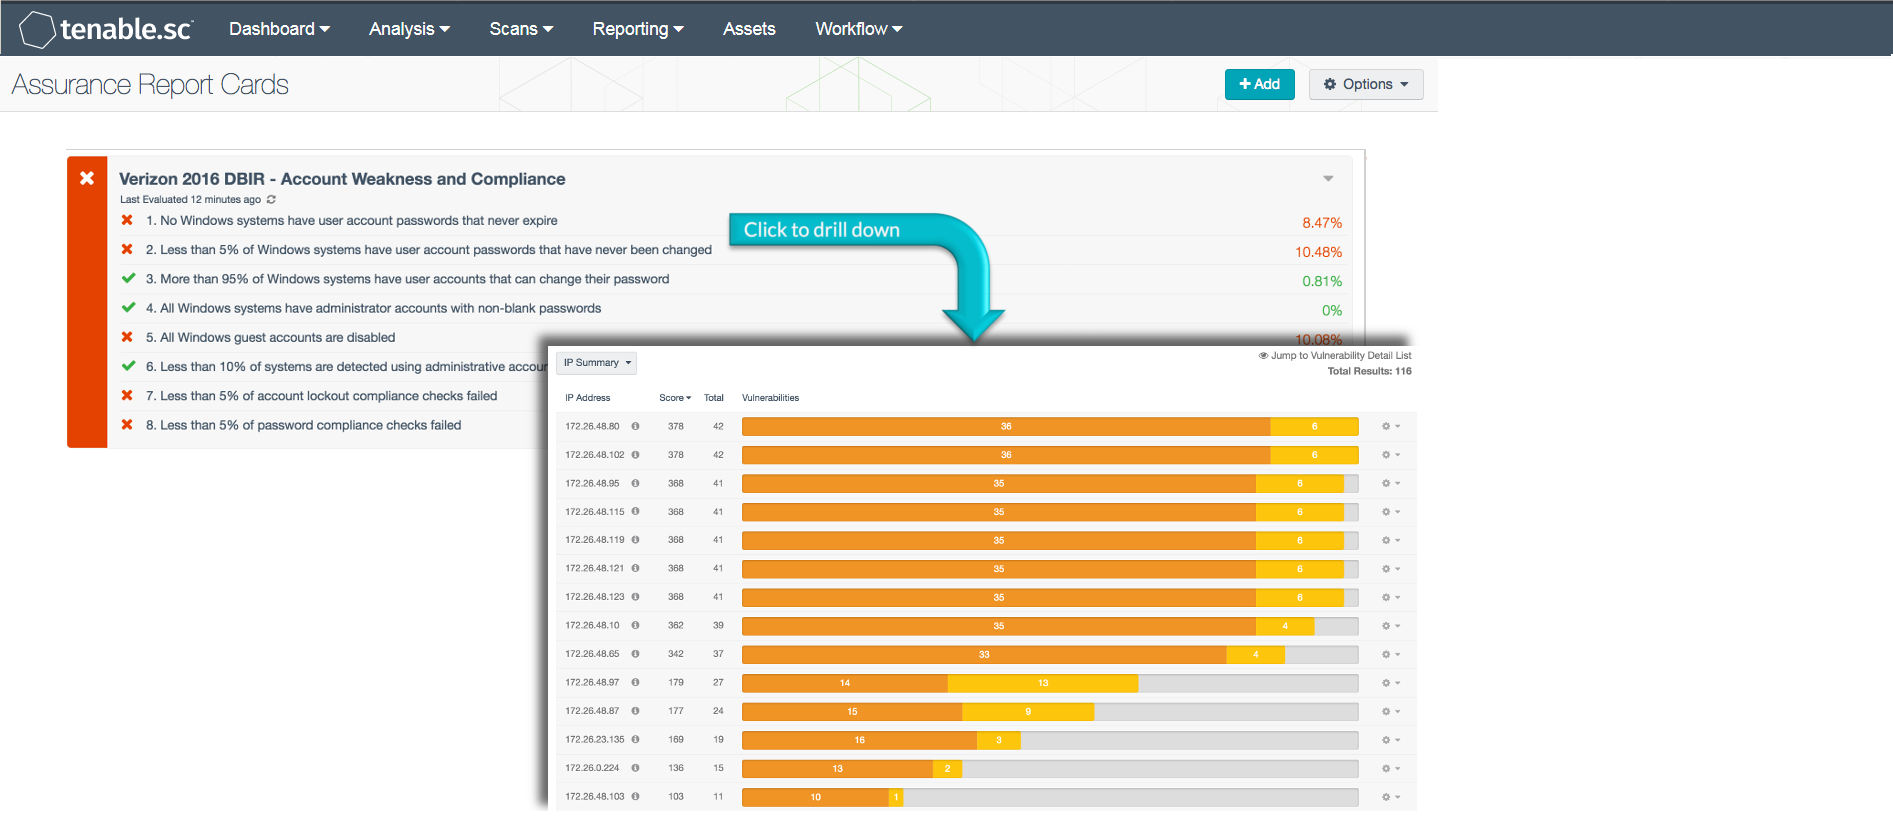Open the IP Summary dropdown

pyautogui.click(x=597, y=363)
